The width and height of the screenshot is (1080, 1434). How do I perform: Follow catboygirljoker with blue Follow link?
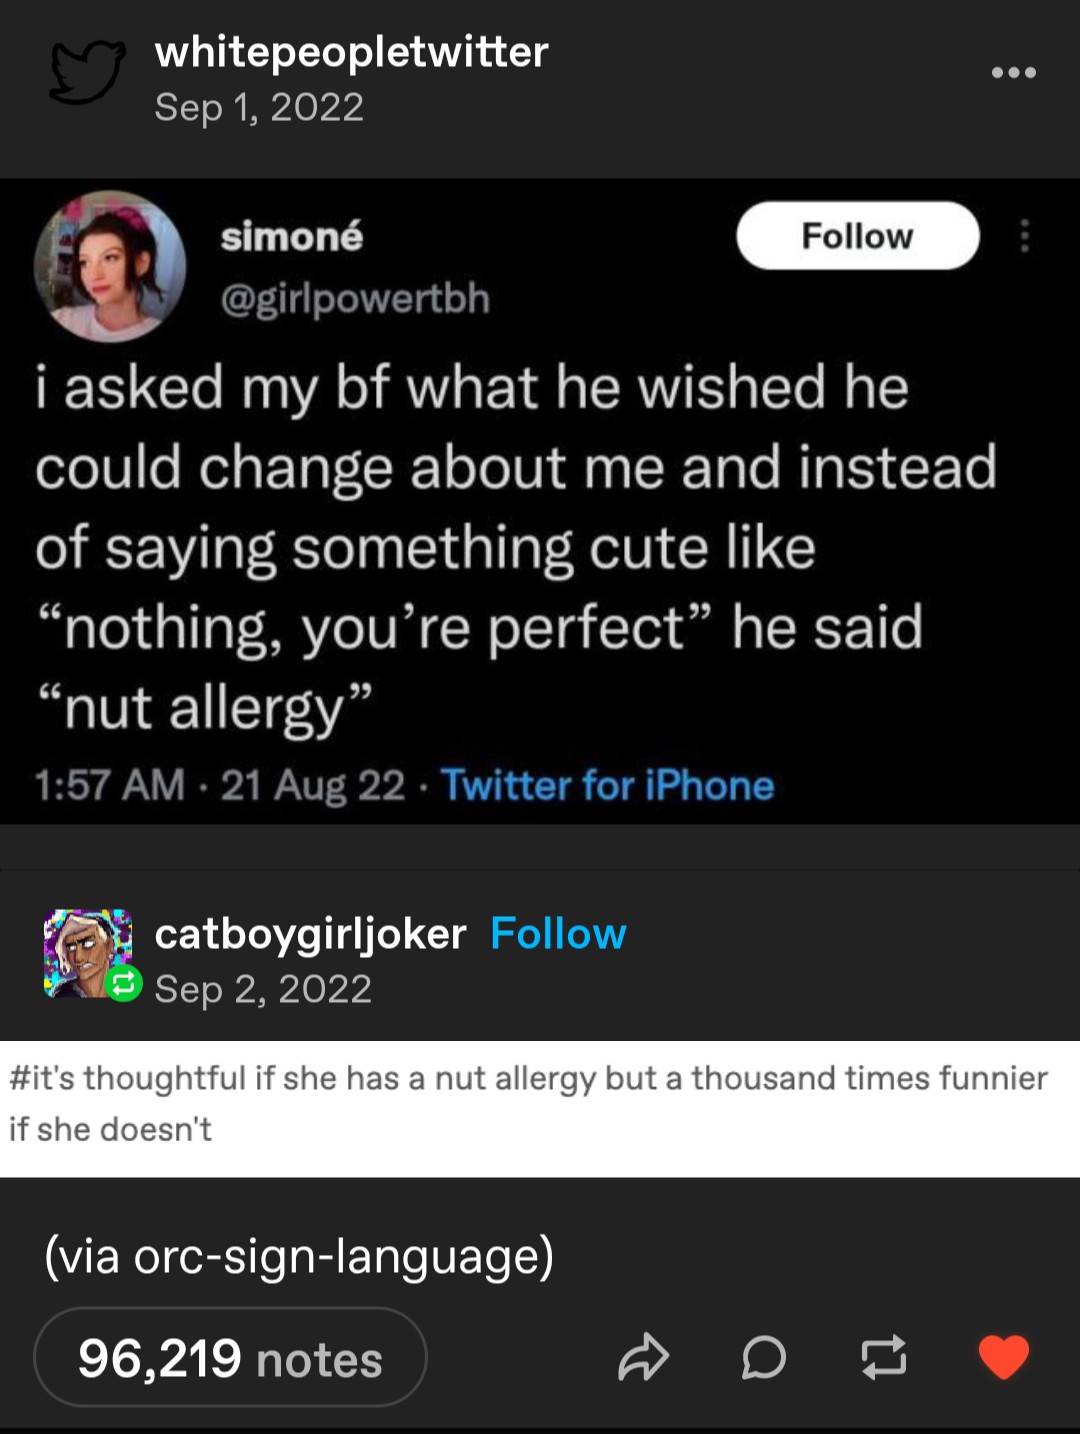point(558,934)
